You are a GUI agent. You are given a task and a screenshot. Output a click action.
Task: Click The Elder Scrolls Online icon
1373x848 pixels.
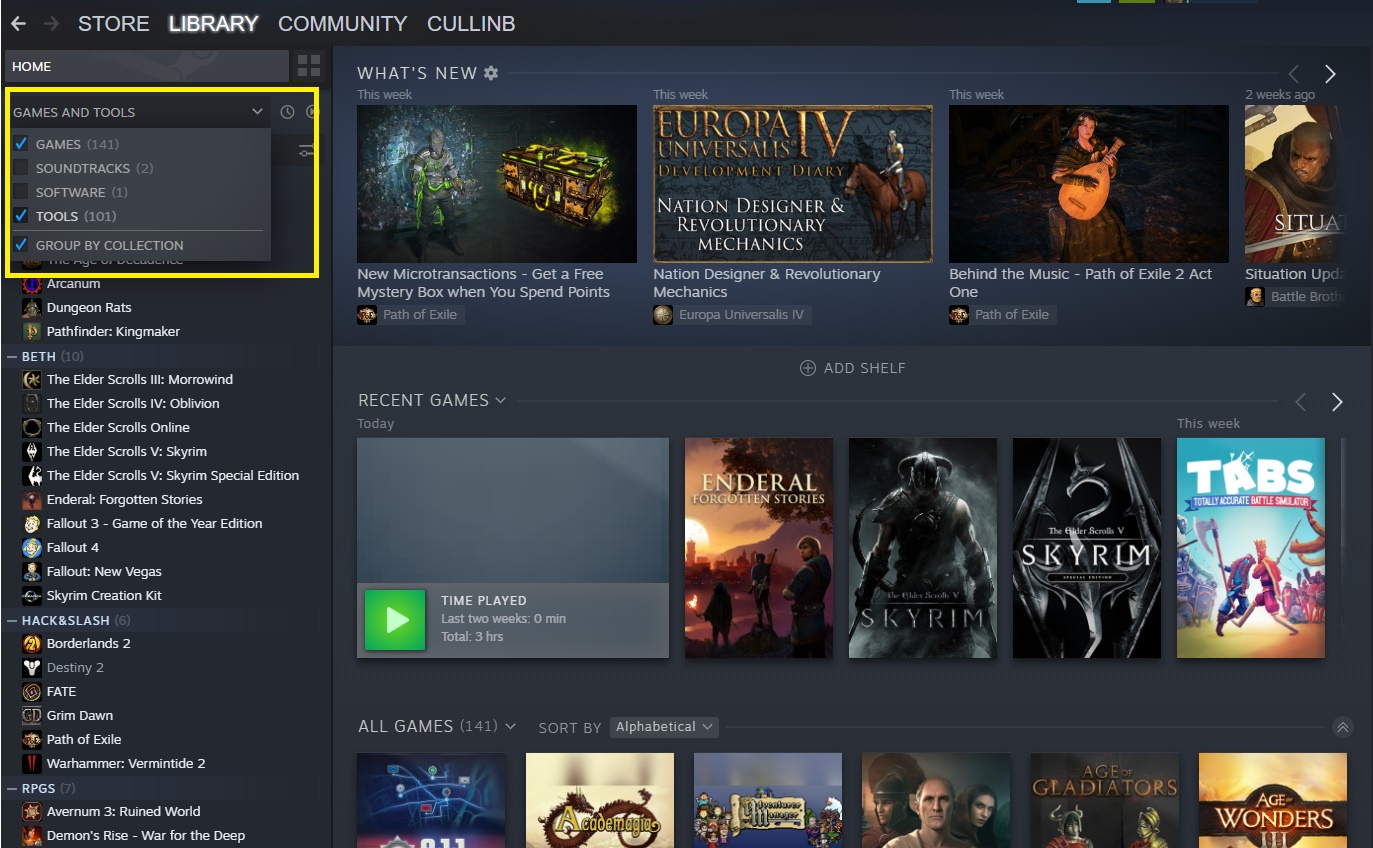32,428
